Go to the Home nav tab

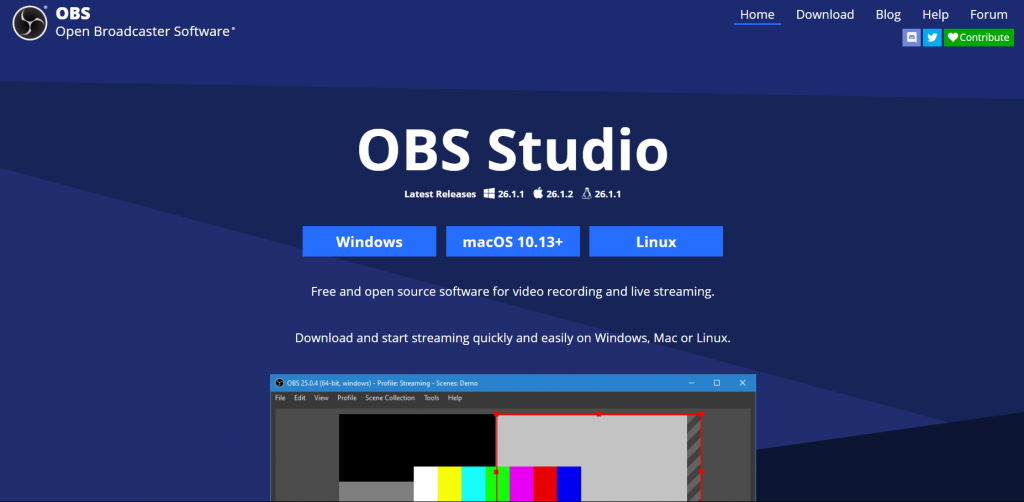tap(757, 14)
